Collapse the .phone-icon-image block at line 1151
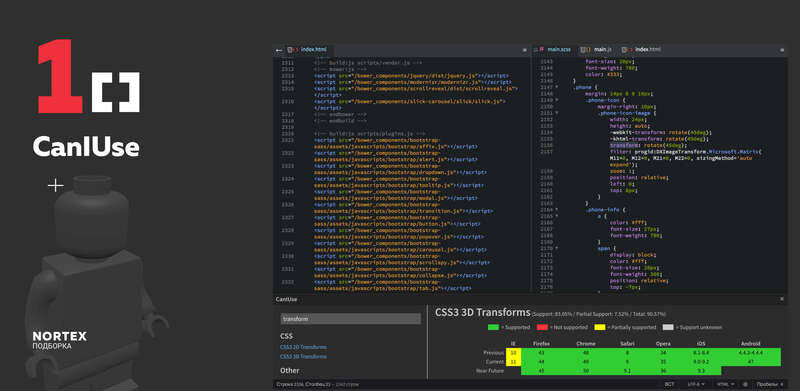 pyautogui.click(x=557, y=113)
